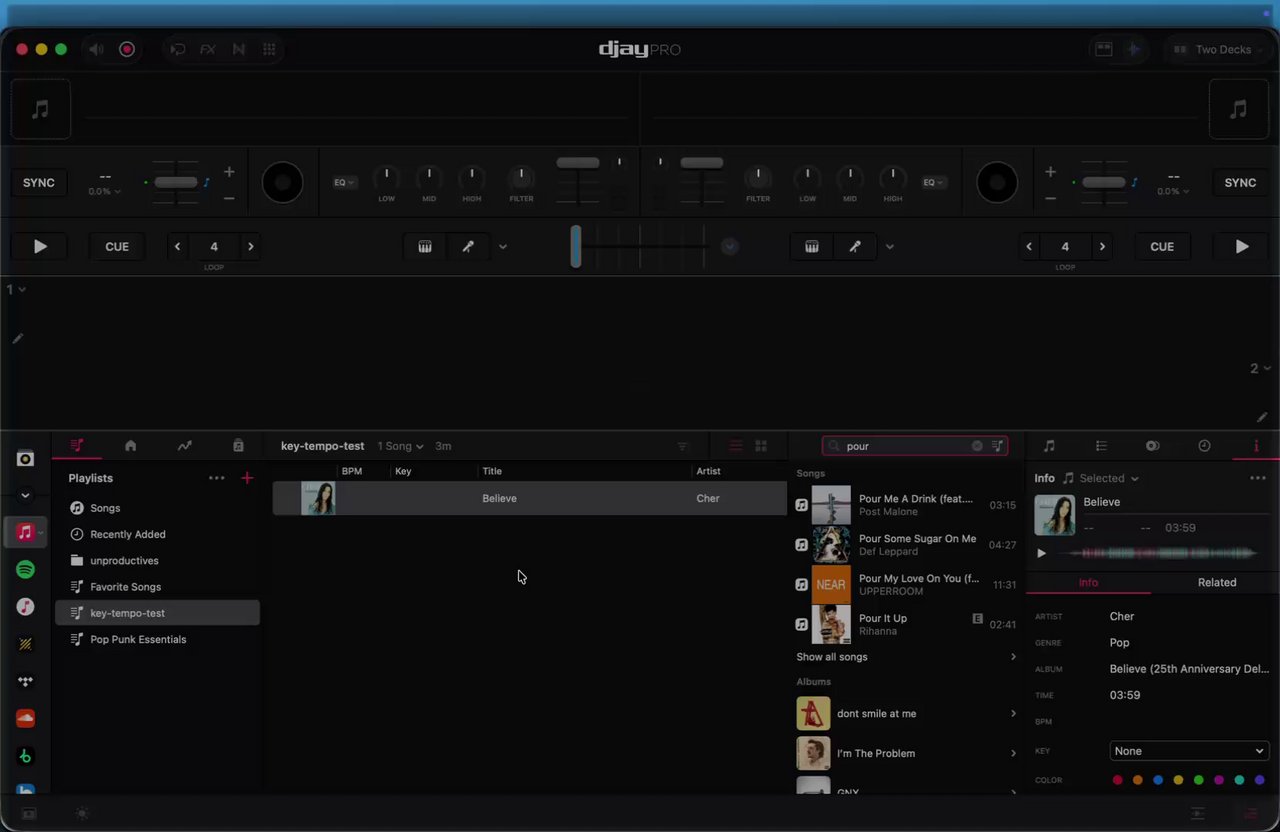1280x832 pixels.
Task: Open the left deck's keyboard pads icon
Action: coord(425,247)
